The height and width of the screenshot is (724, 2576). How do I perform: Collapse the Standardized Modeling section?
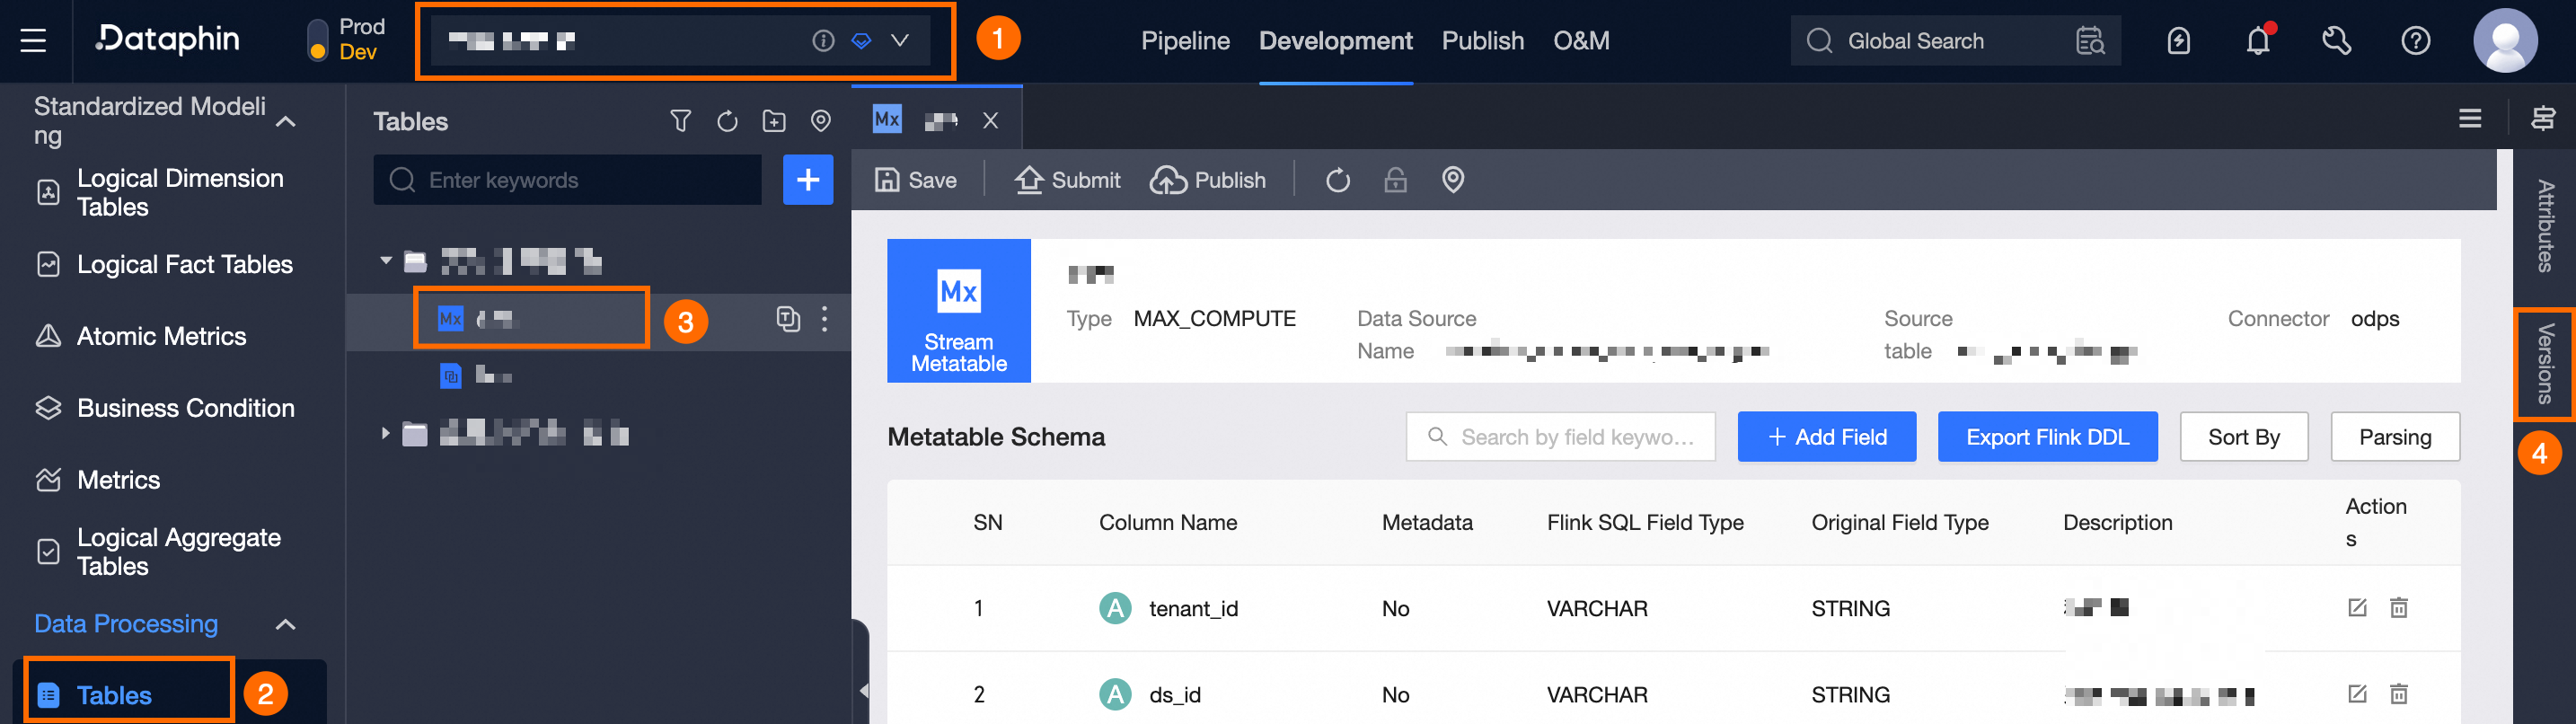[x=285, y=122]
